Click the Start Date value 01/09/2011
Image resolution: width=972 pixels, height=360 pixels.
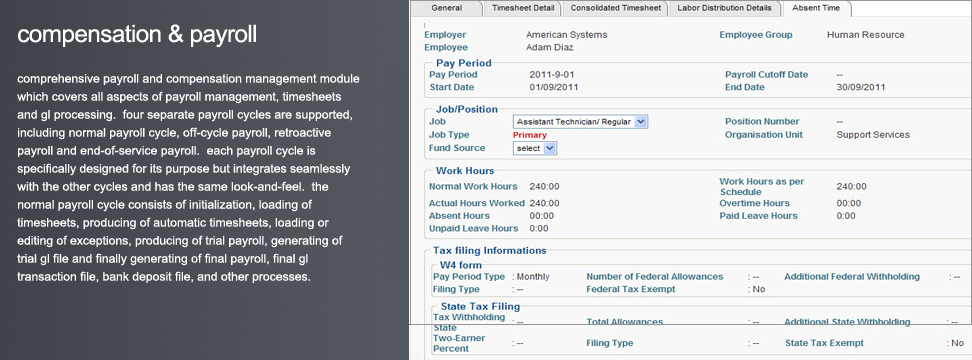(554, 87)
